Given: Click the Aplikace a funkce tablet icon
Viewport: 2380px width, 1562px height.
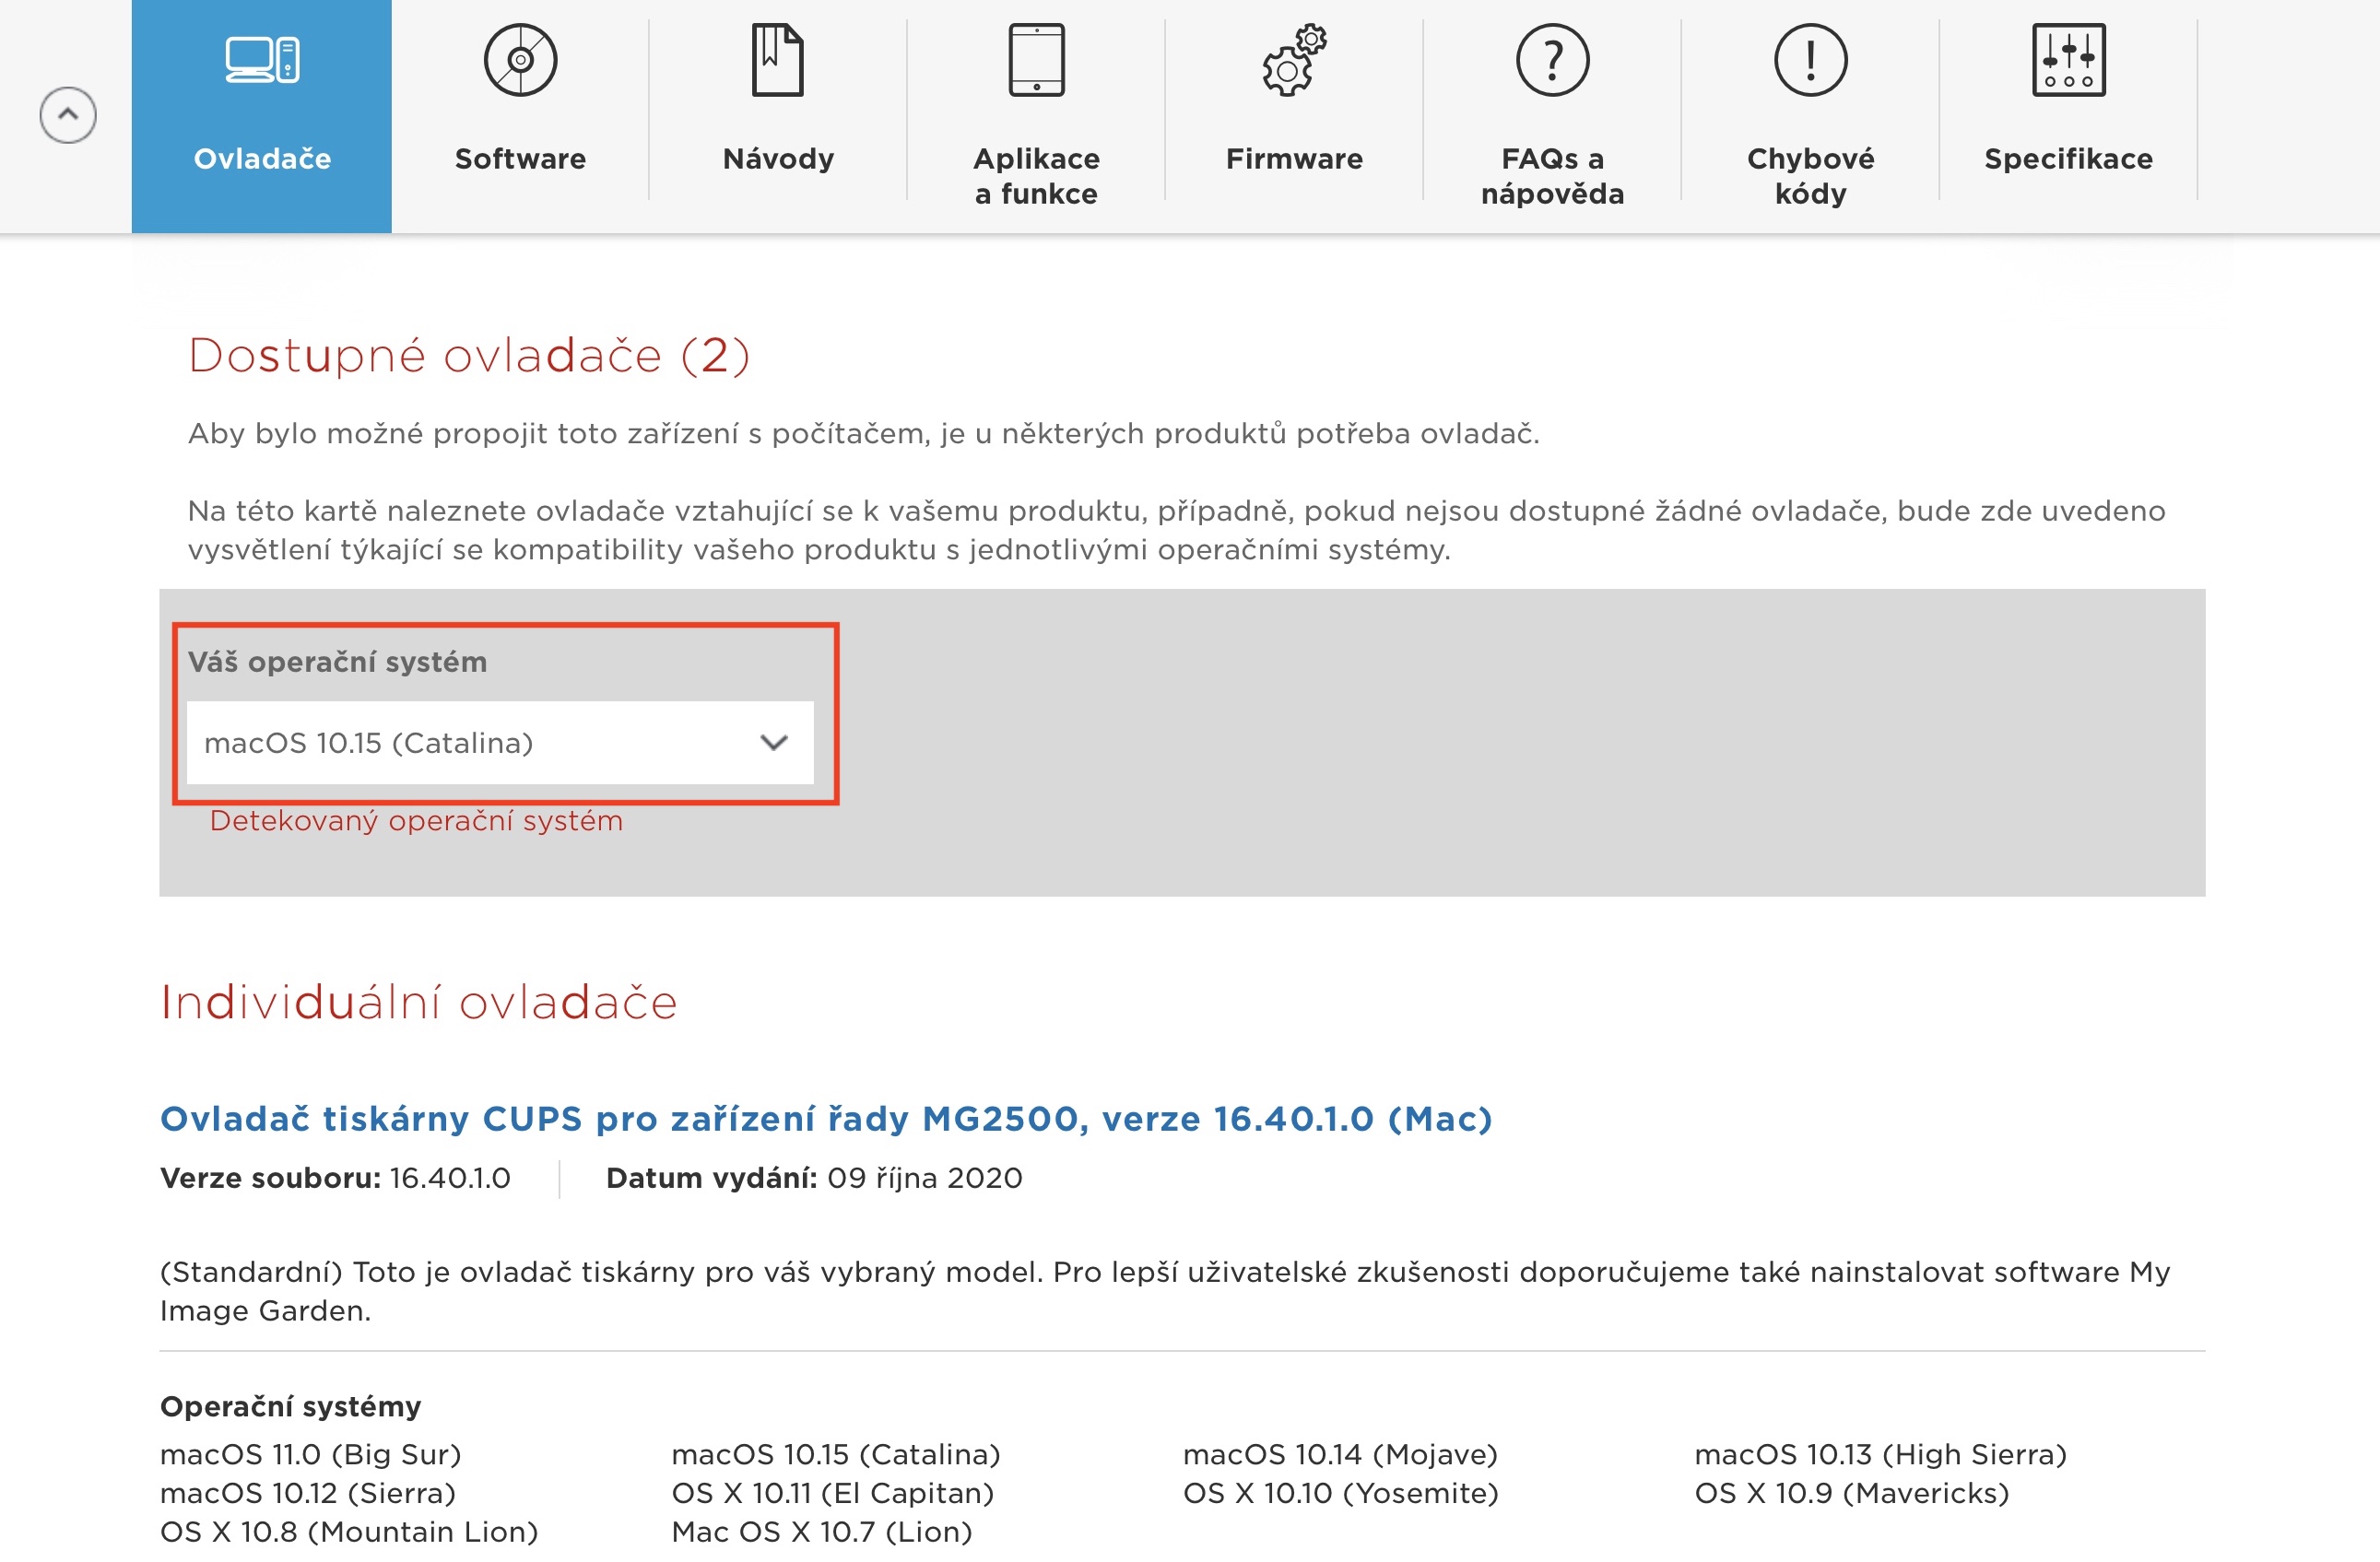Looking at the screenshot, I should click(1036, 60).
